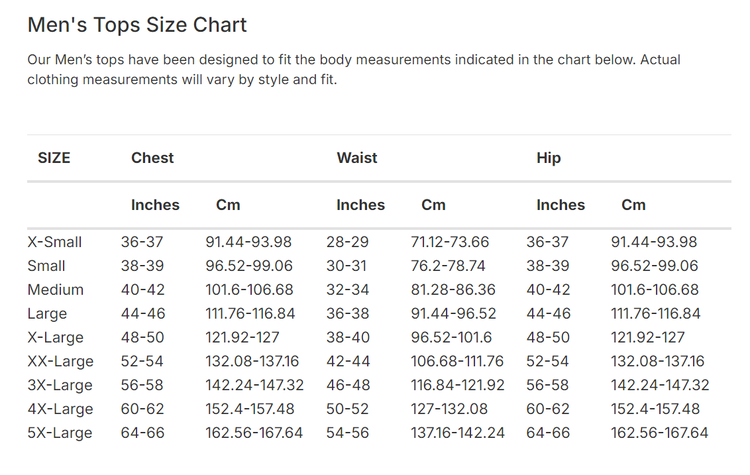Click the 3X-Large size row label

(x=60, y=385)
